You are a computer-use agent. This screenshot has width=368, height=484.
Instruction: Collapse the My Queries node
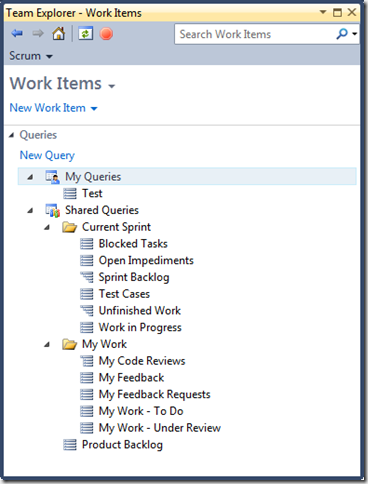tap(30, 177)
